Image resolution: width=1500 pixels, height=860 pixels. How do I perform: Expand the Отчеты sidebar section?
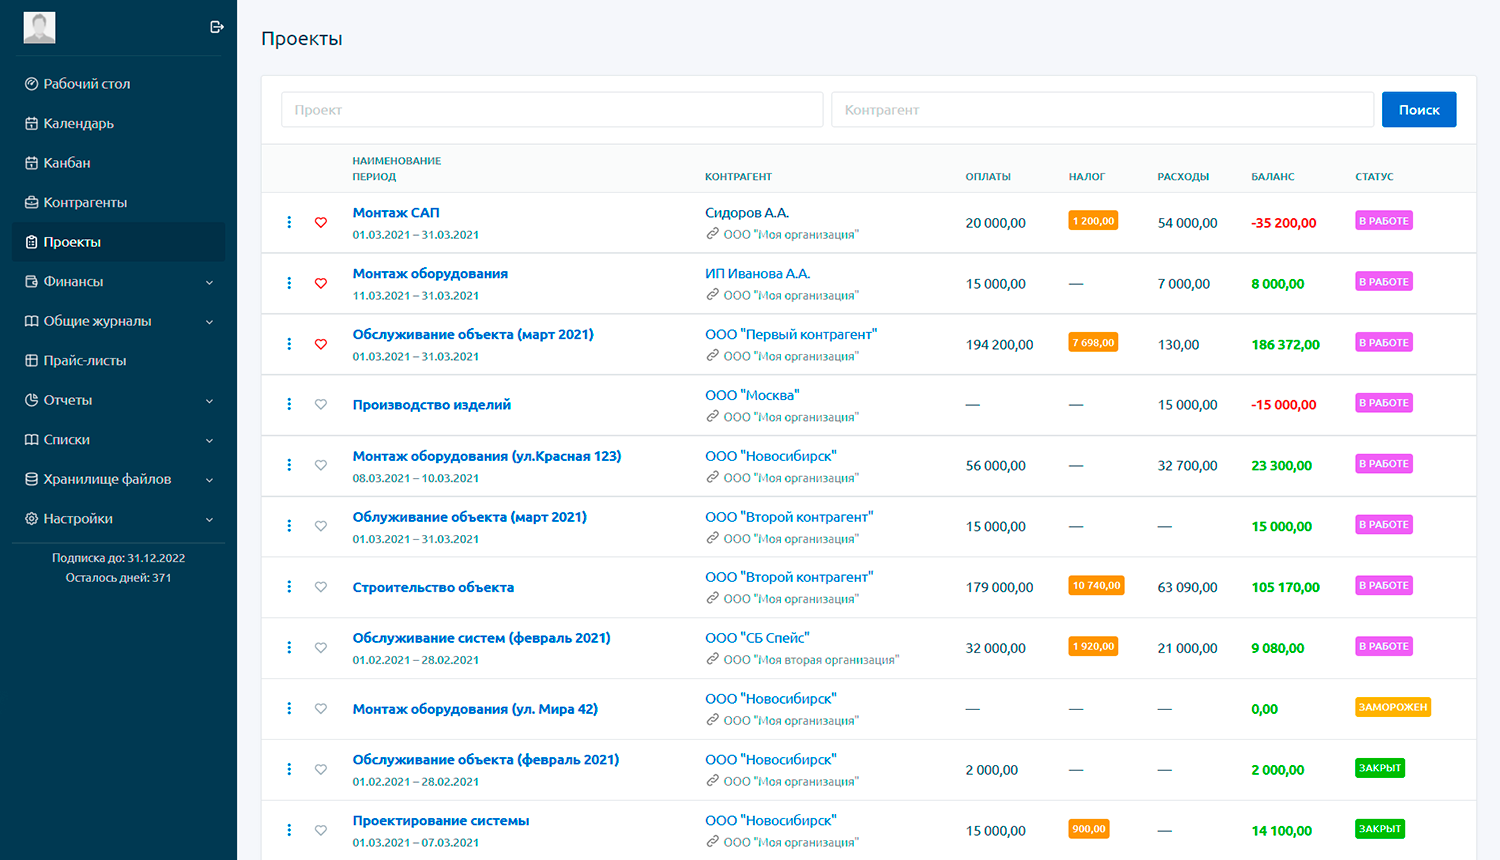[x=209, y=401]
